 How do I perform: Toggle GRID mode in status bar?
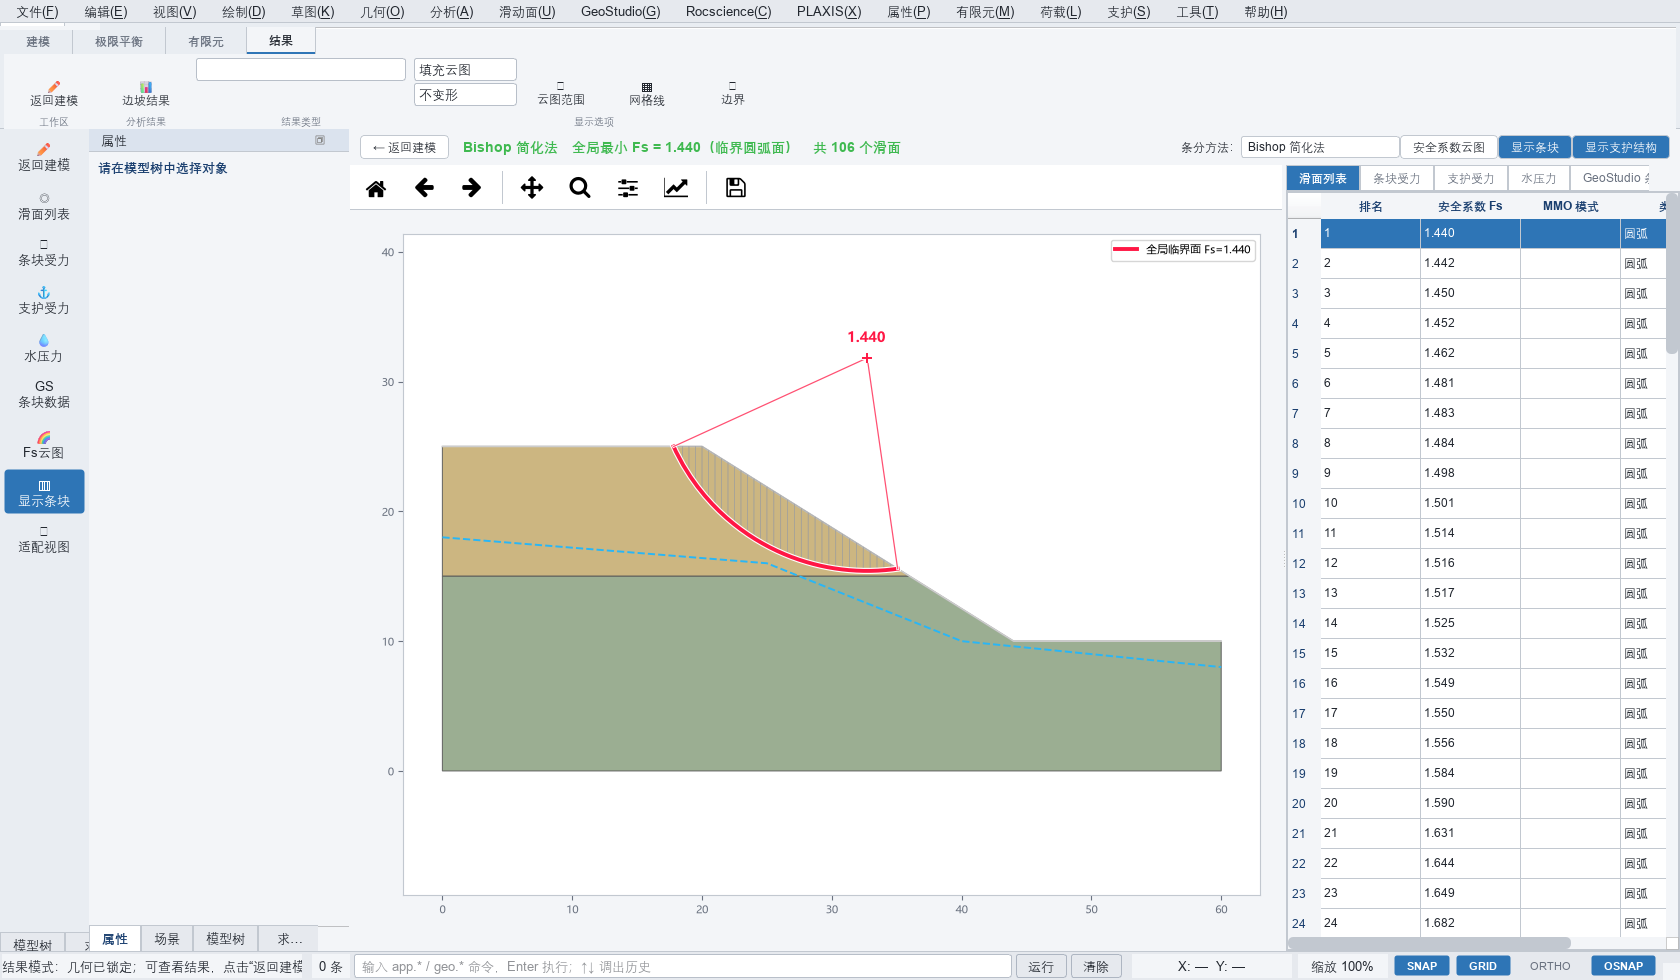(x=1483, y=966)
